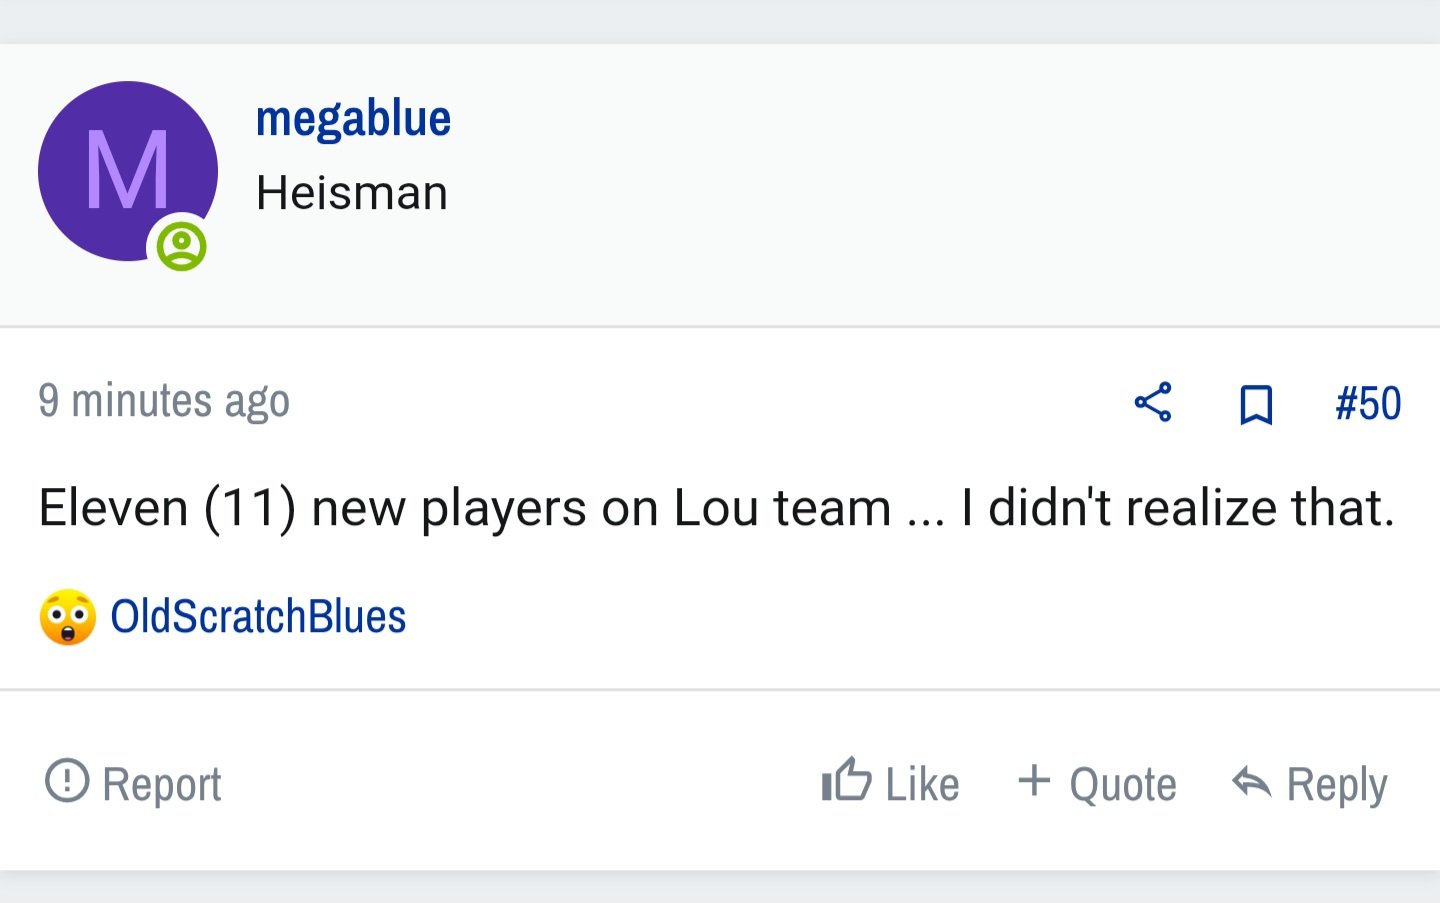Click the gray user info header banner

pos(720,185)
